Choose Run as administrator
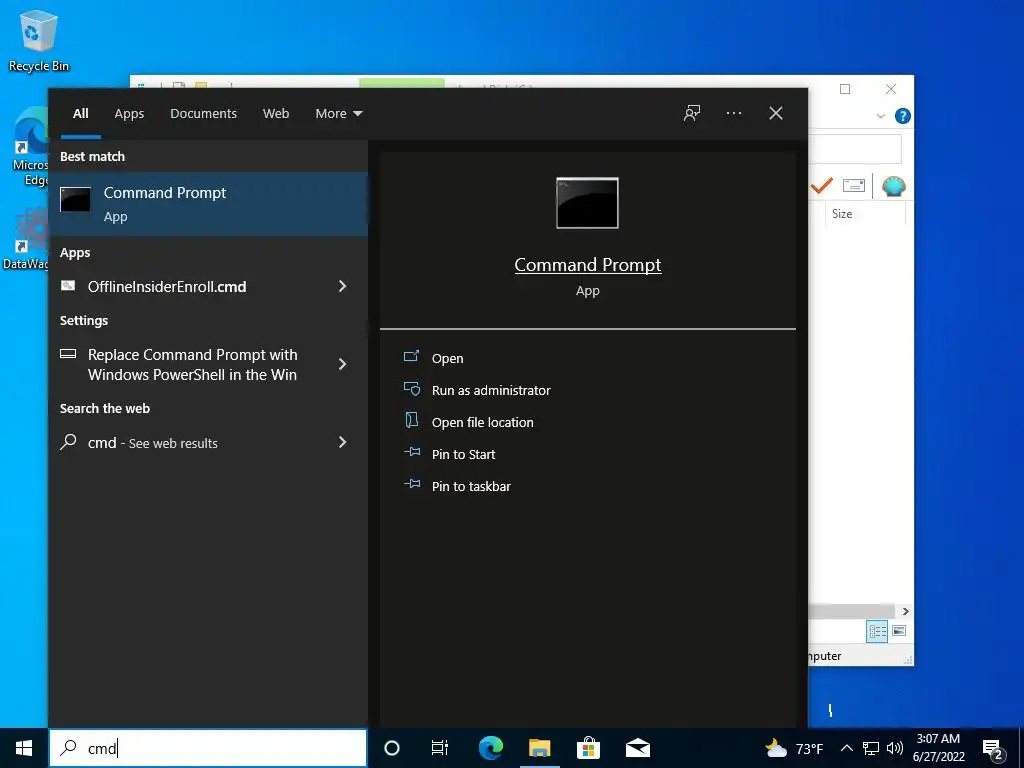Screen dimensions: 1024x768 click(490, 390)
